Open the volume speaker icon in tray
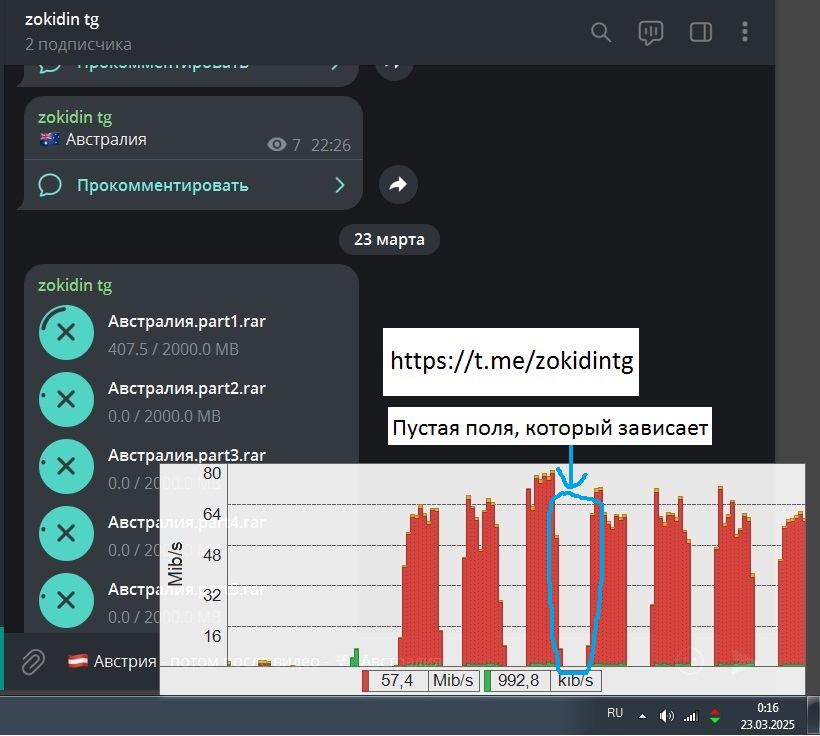Viewport: 820px width, 736px height. (x=667, y=716)
